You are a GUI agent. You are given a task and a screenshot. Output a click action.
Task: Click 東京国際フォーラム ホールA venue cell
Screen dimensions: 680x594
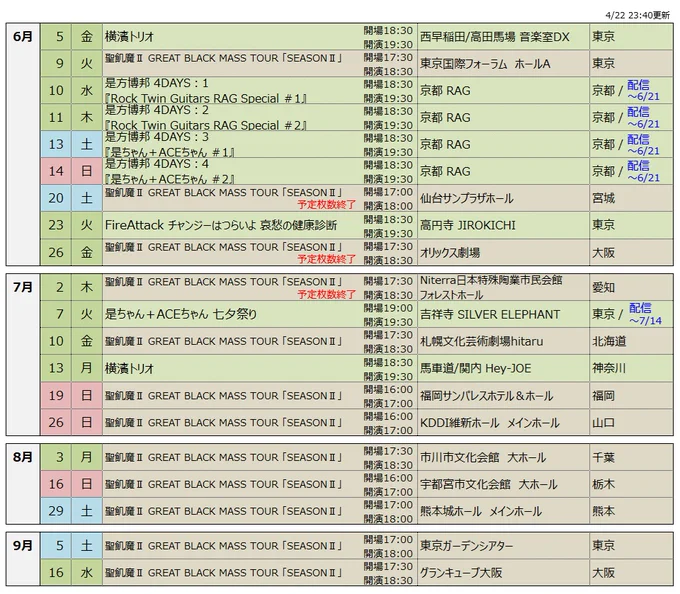coord(503,64)
